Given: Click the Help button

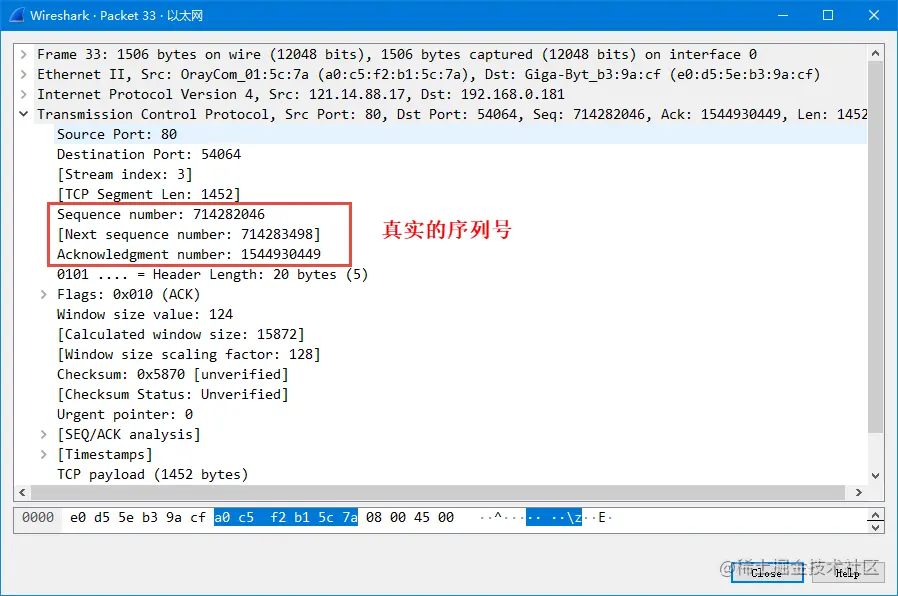Looking at the screenshot, I should [x=848, y=573].
